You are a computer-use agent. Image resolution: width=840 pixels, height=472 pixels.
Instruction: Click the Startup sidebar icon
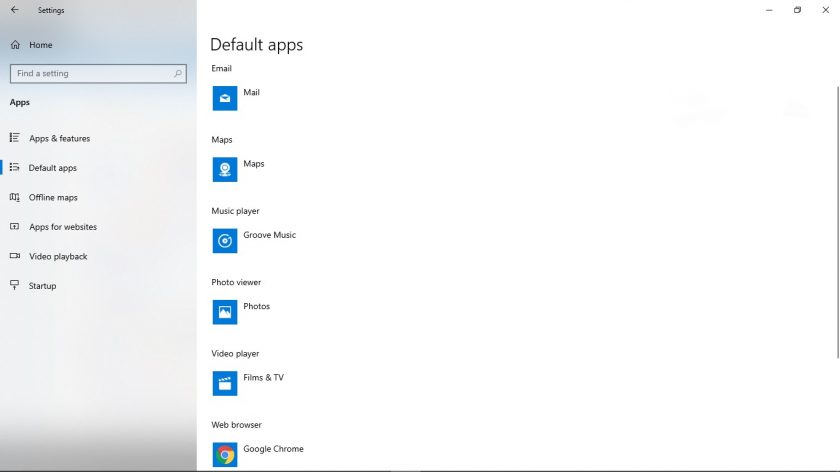[x=14, y=285]
